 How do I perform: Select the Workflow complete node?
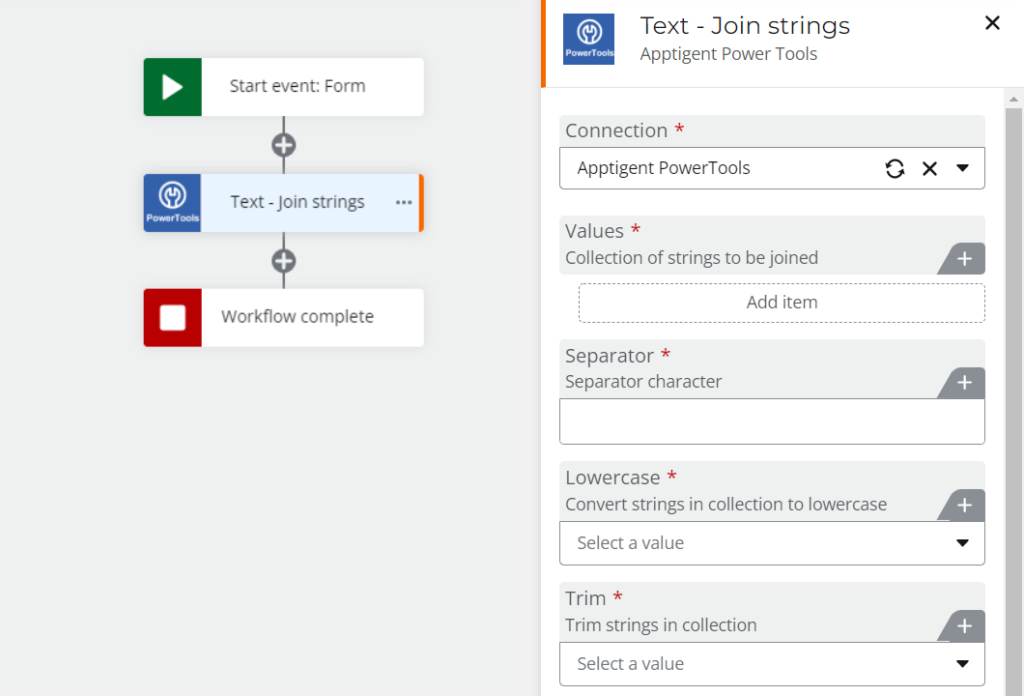click(x=283, y=318)
